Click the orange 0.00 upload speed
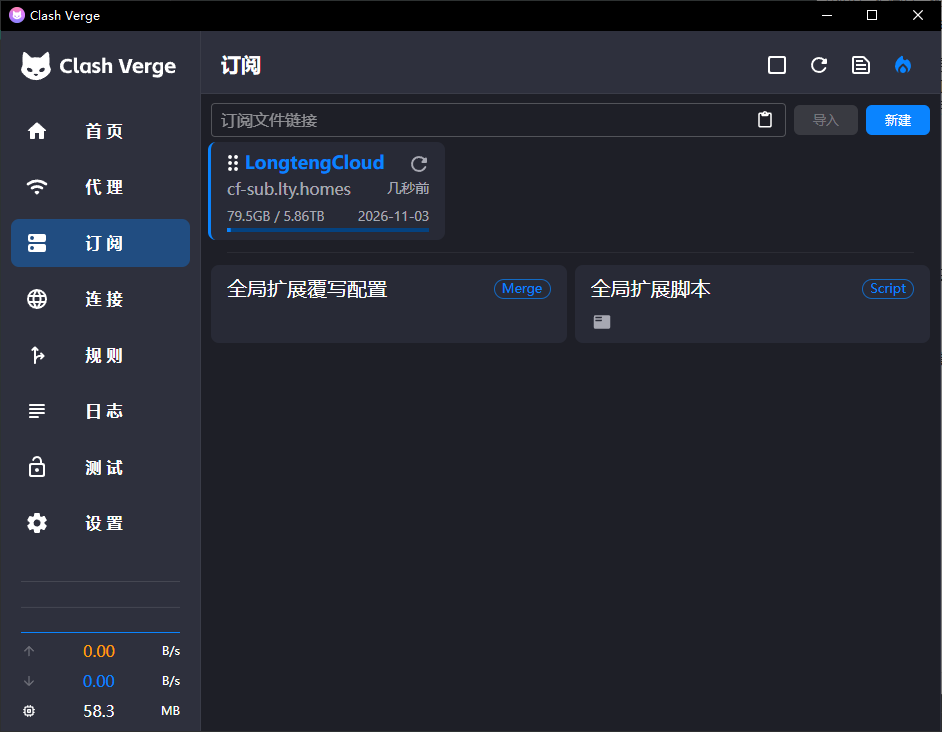The image size is (942, 732). click(x=99, y=651)
